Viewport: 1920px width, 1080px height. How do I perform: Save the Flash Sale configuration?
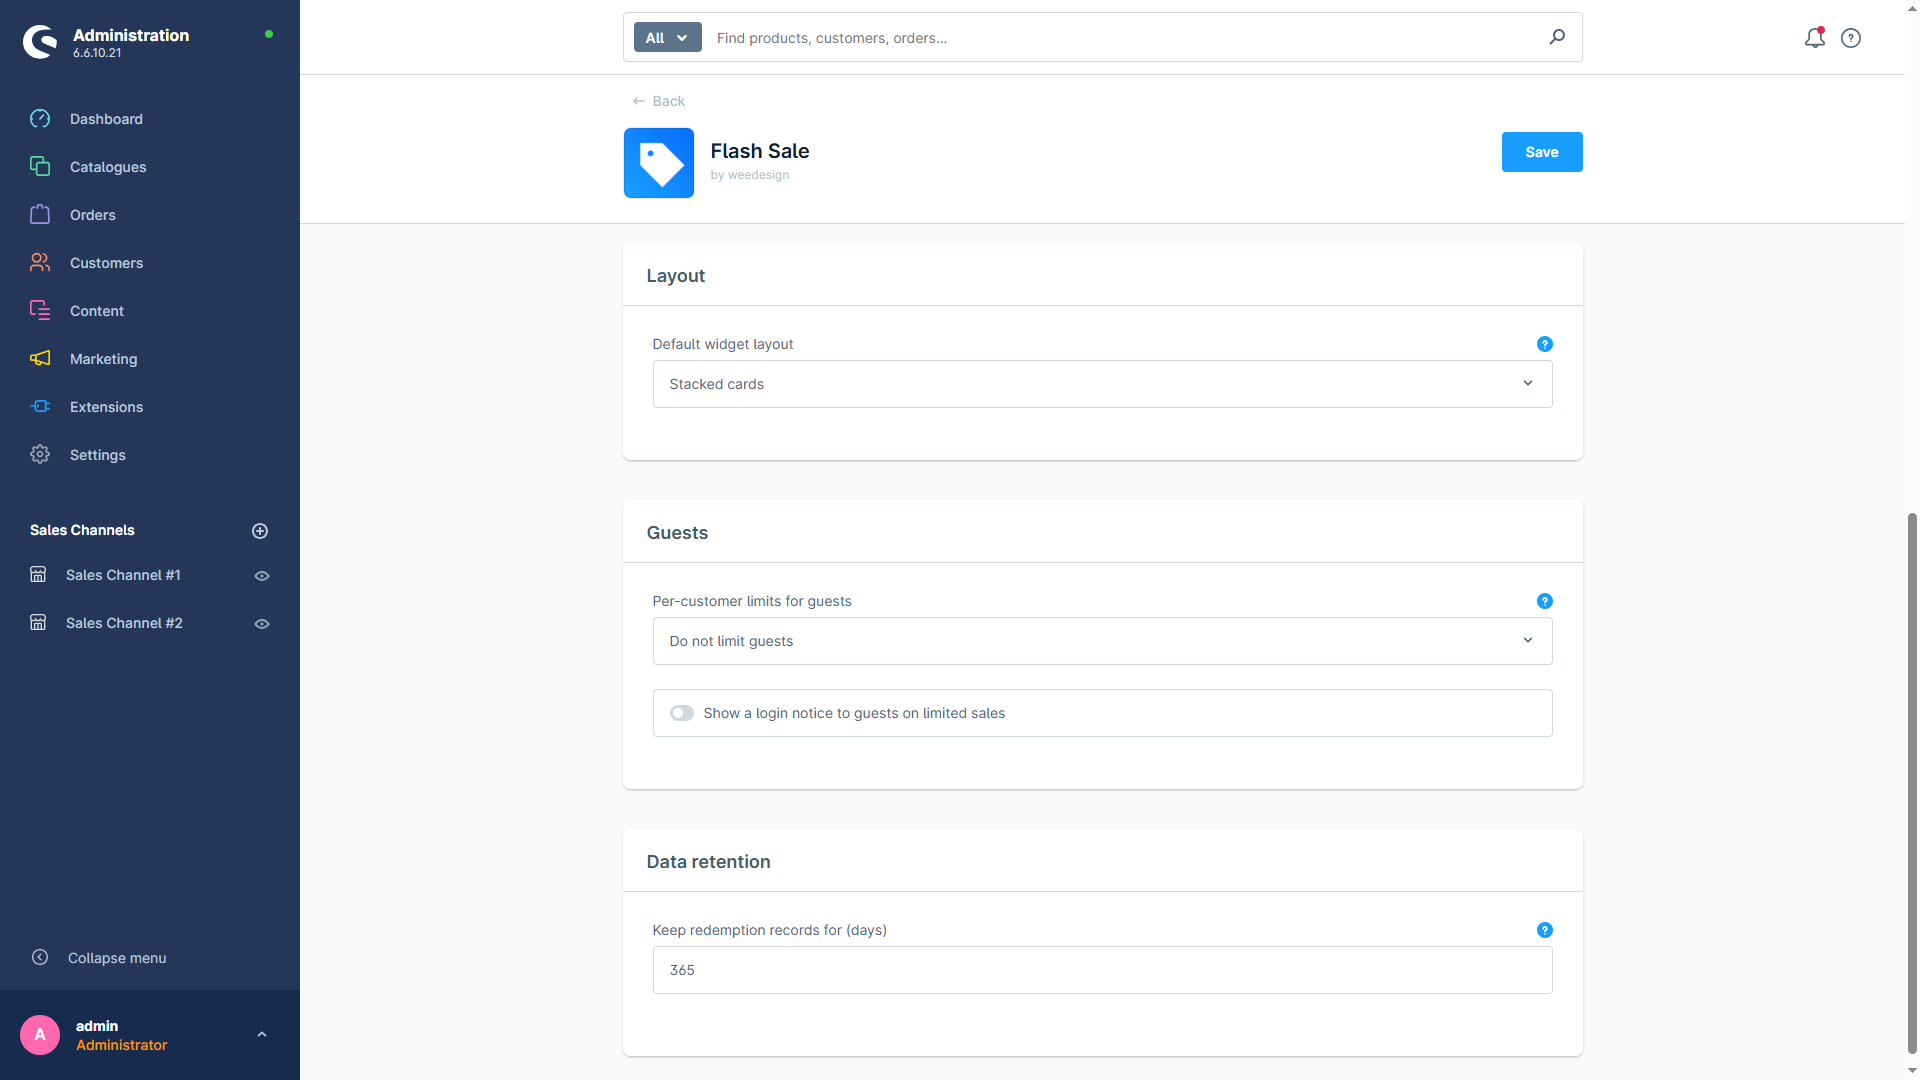1542,152
